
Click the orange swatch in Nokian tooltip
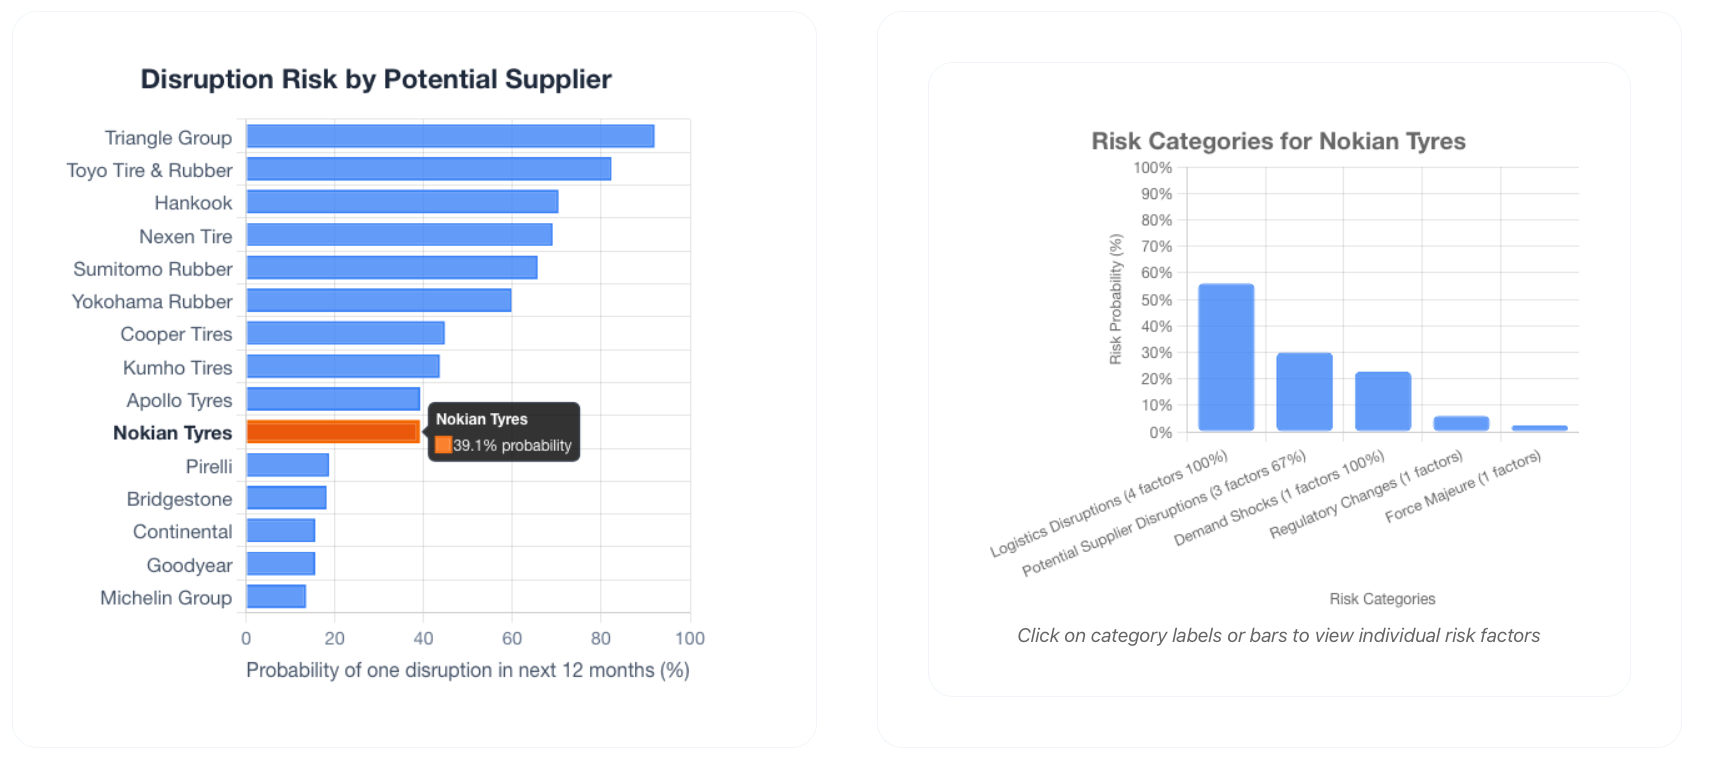[443, 445]
